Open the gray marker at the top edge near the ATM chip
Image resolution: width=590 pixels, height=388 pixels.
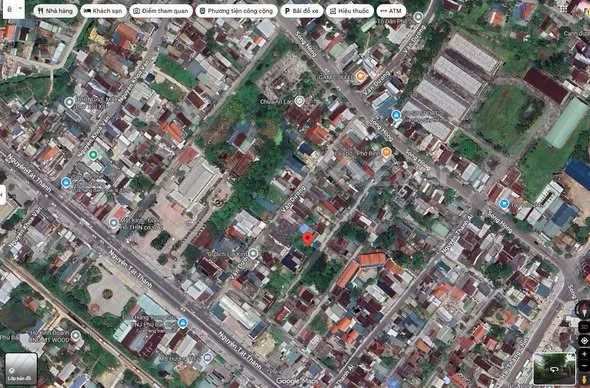tap(418, 17)
